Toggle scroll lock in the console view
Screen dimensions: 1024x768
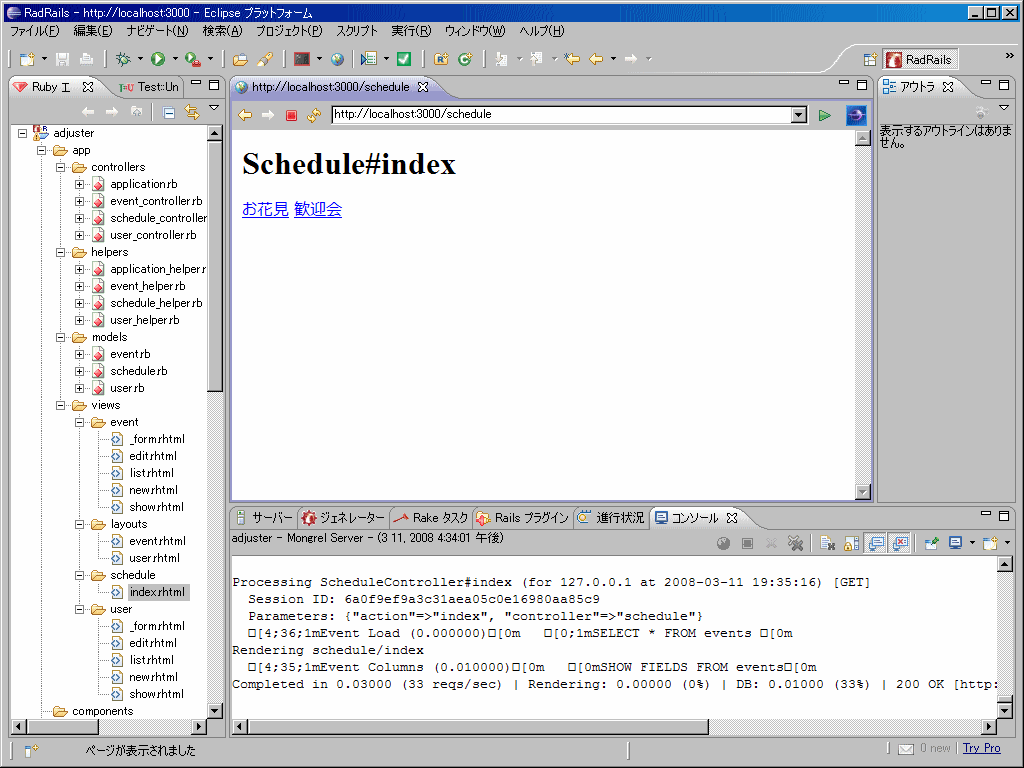click(x=849, y=542)
